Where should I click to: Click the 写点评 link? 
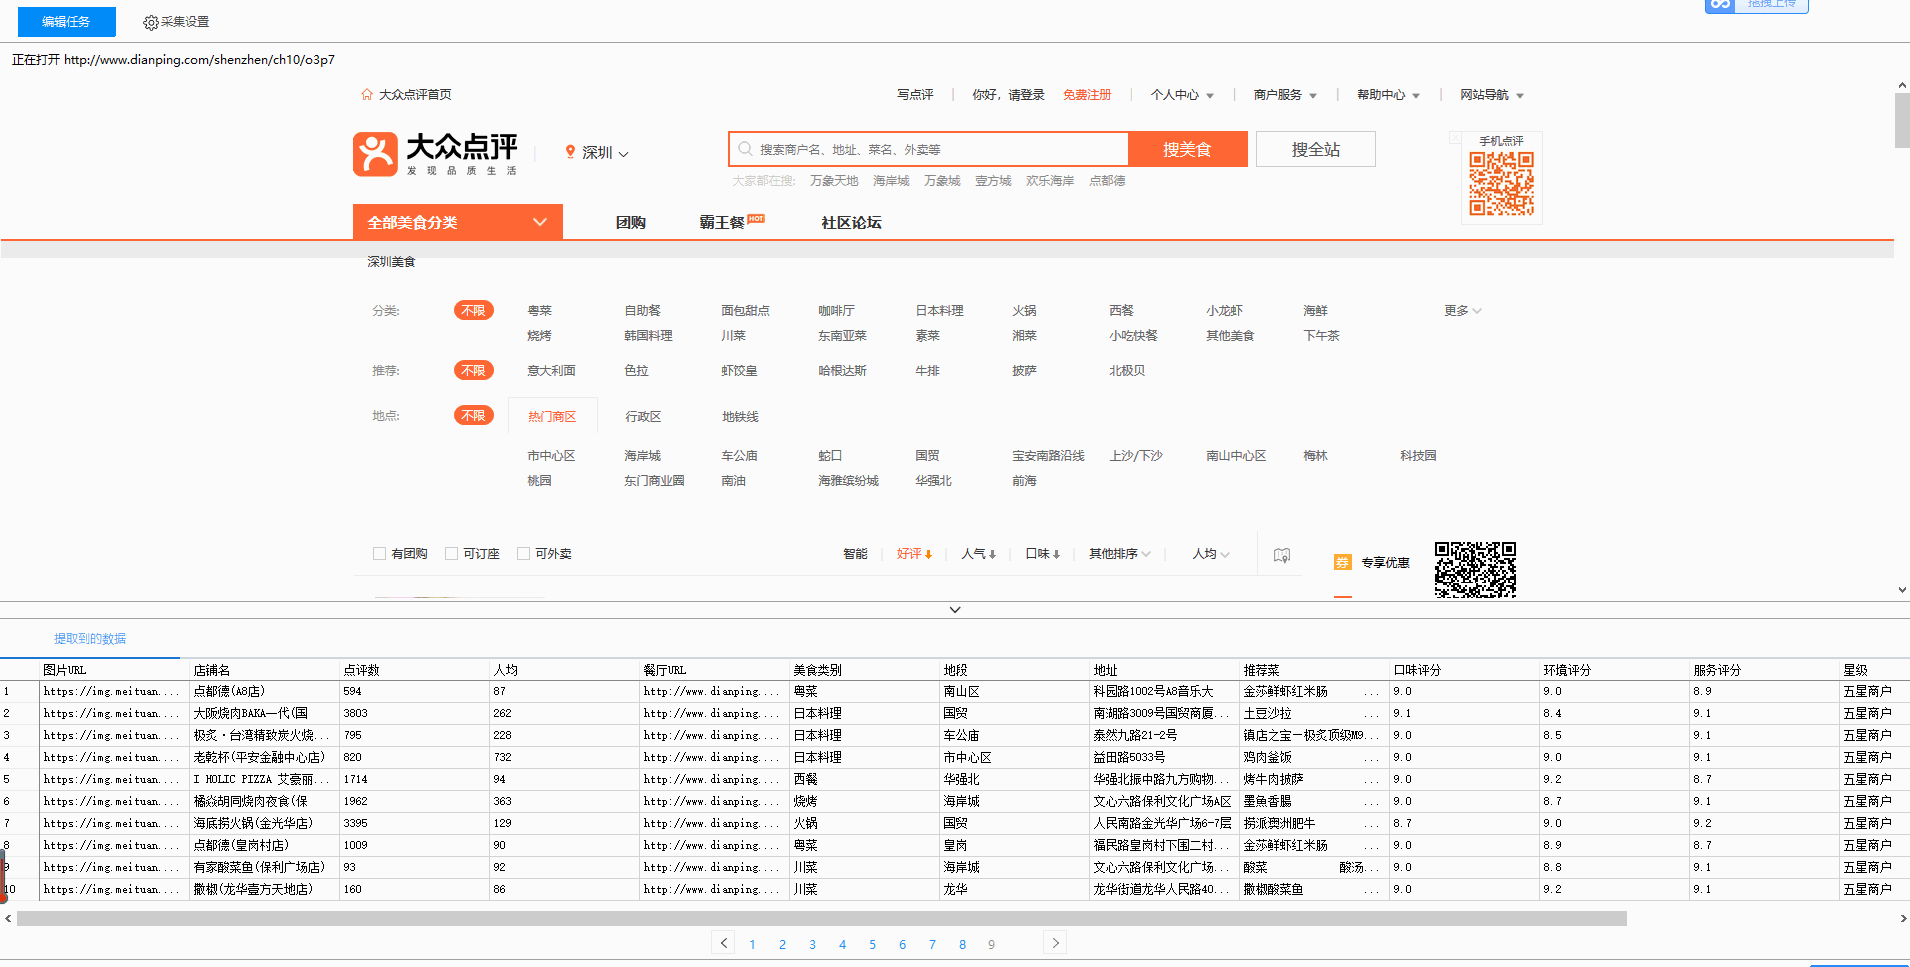(915, 95)
